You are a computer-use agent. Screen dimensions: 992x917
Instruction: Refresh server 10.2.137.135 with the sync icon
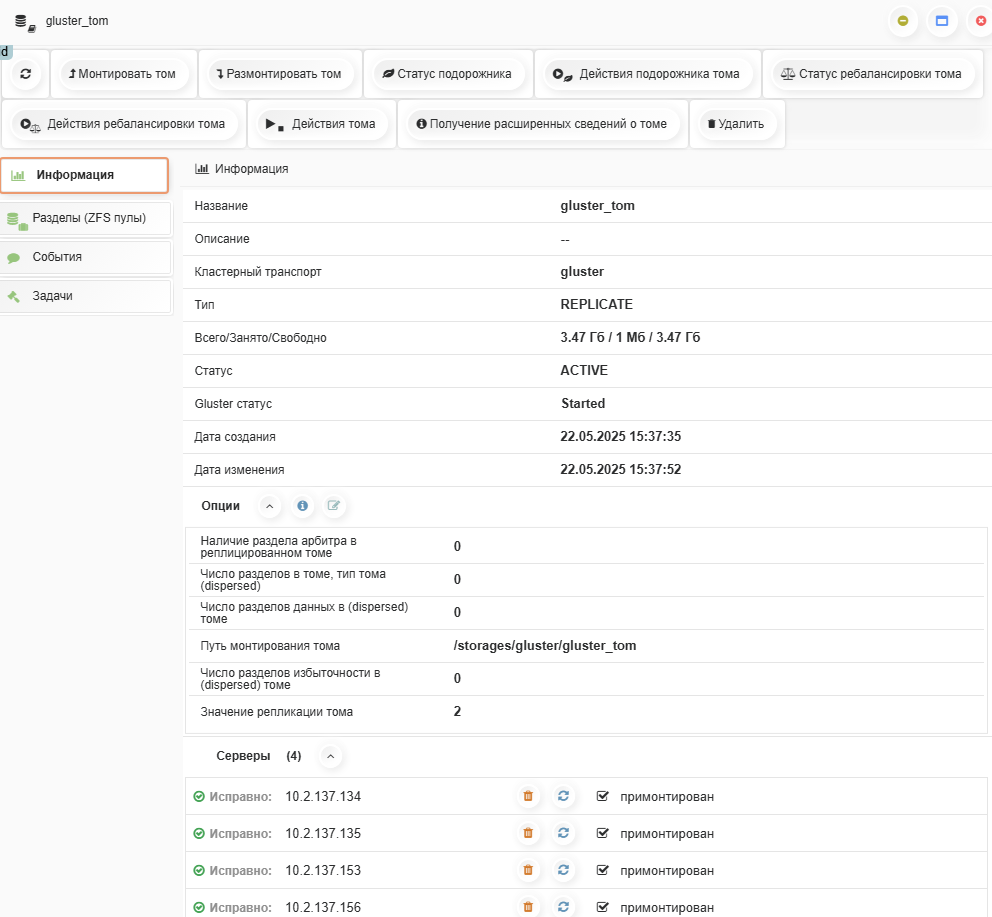[x=563, y=833]
